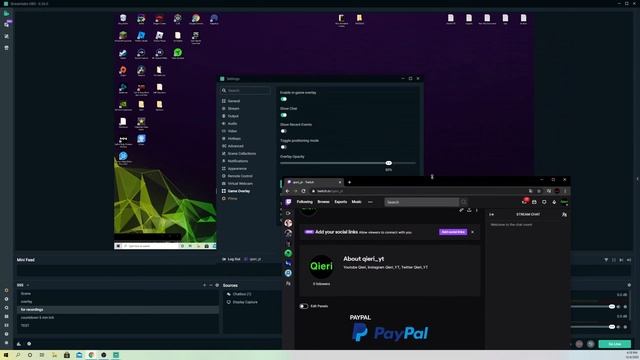Viewport: 640px width, 360px height.
Task: Adjust lower mixer volume slider handle
Action: point(611,327)
